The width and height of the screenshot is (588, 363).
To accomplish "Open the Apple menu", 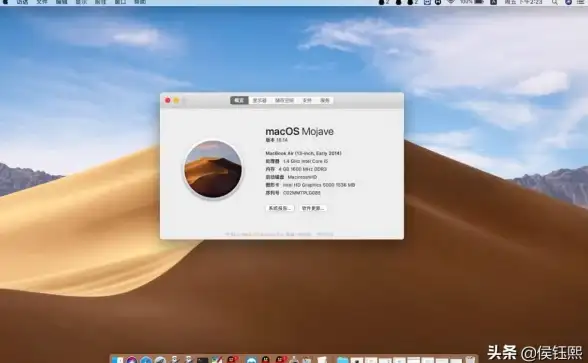I will tap(5, 2).
